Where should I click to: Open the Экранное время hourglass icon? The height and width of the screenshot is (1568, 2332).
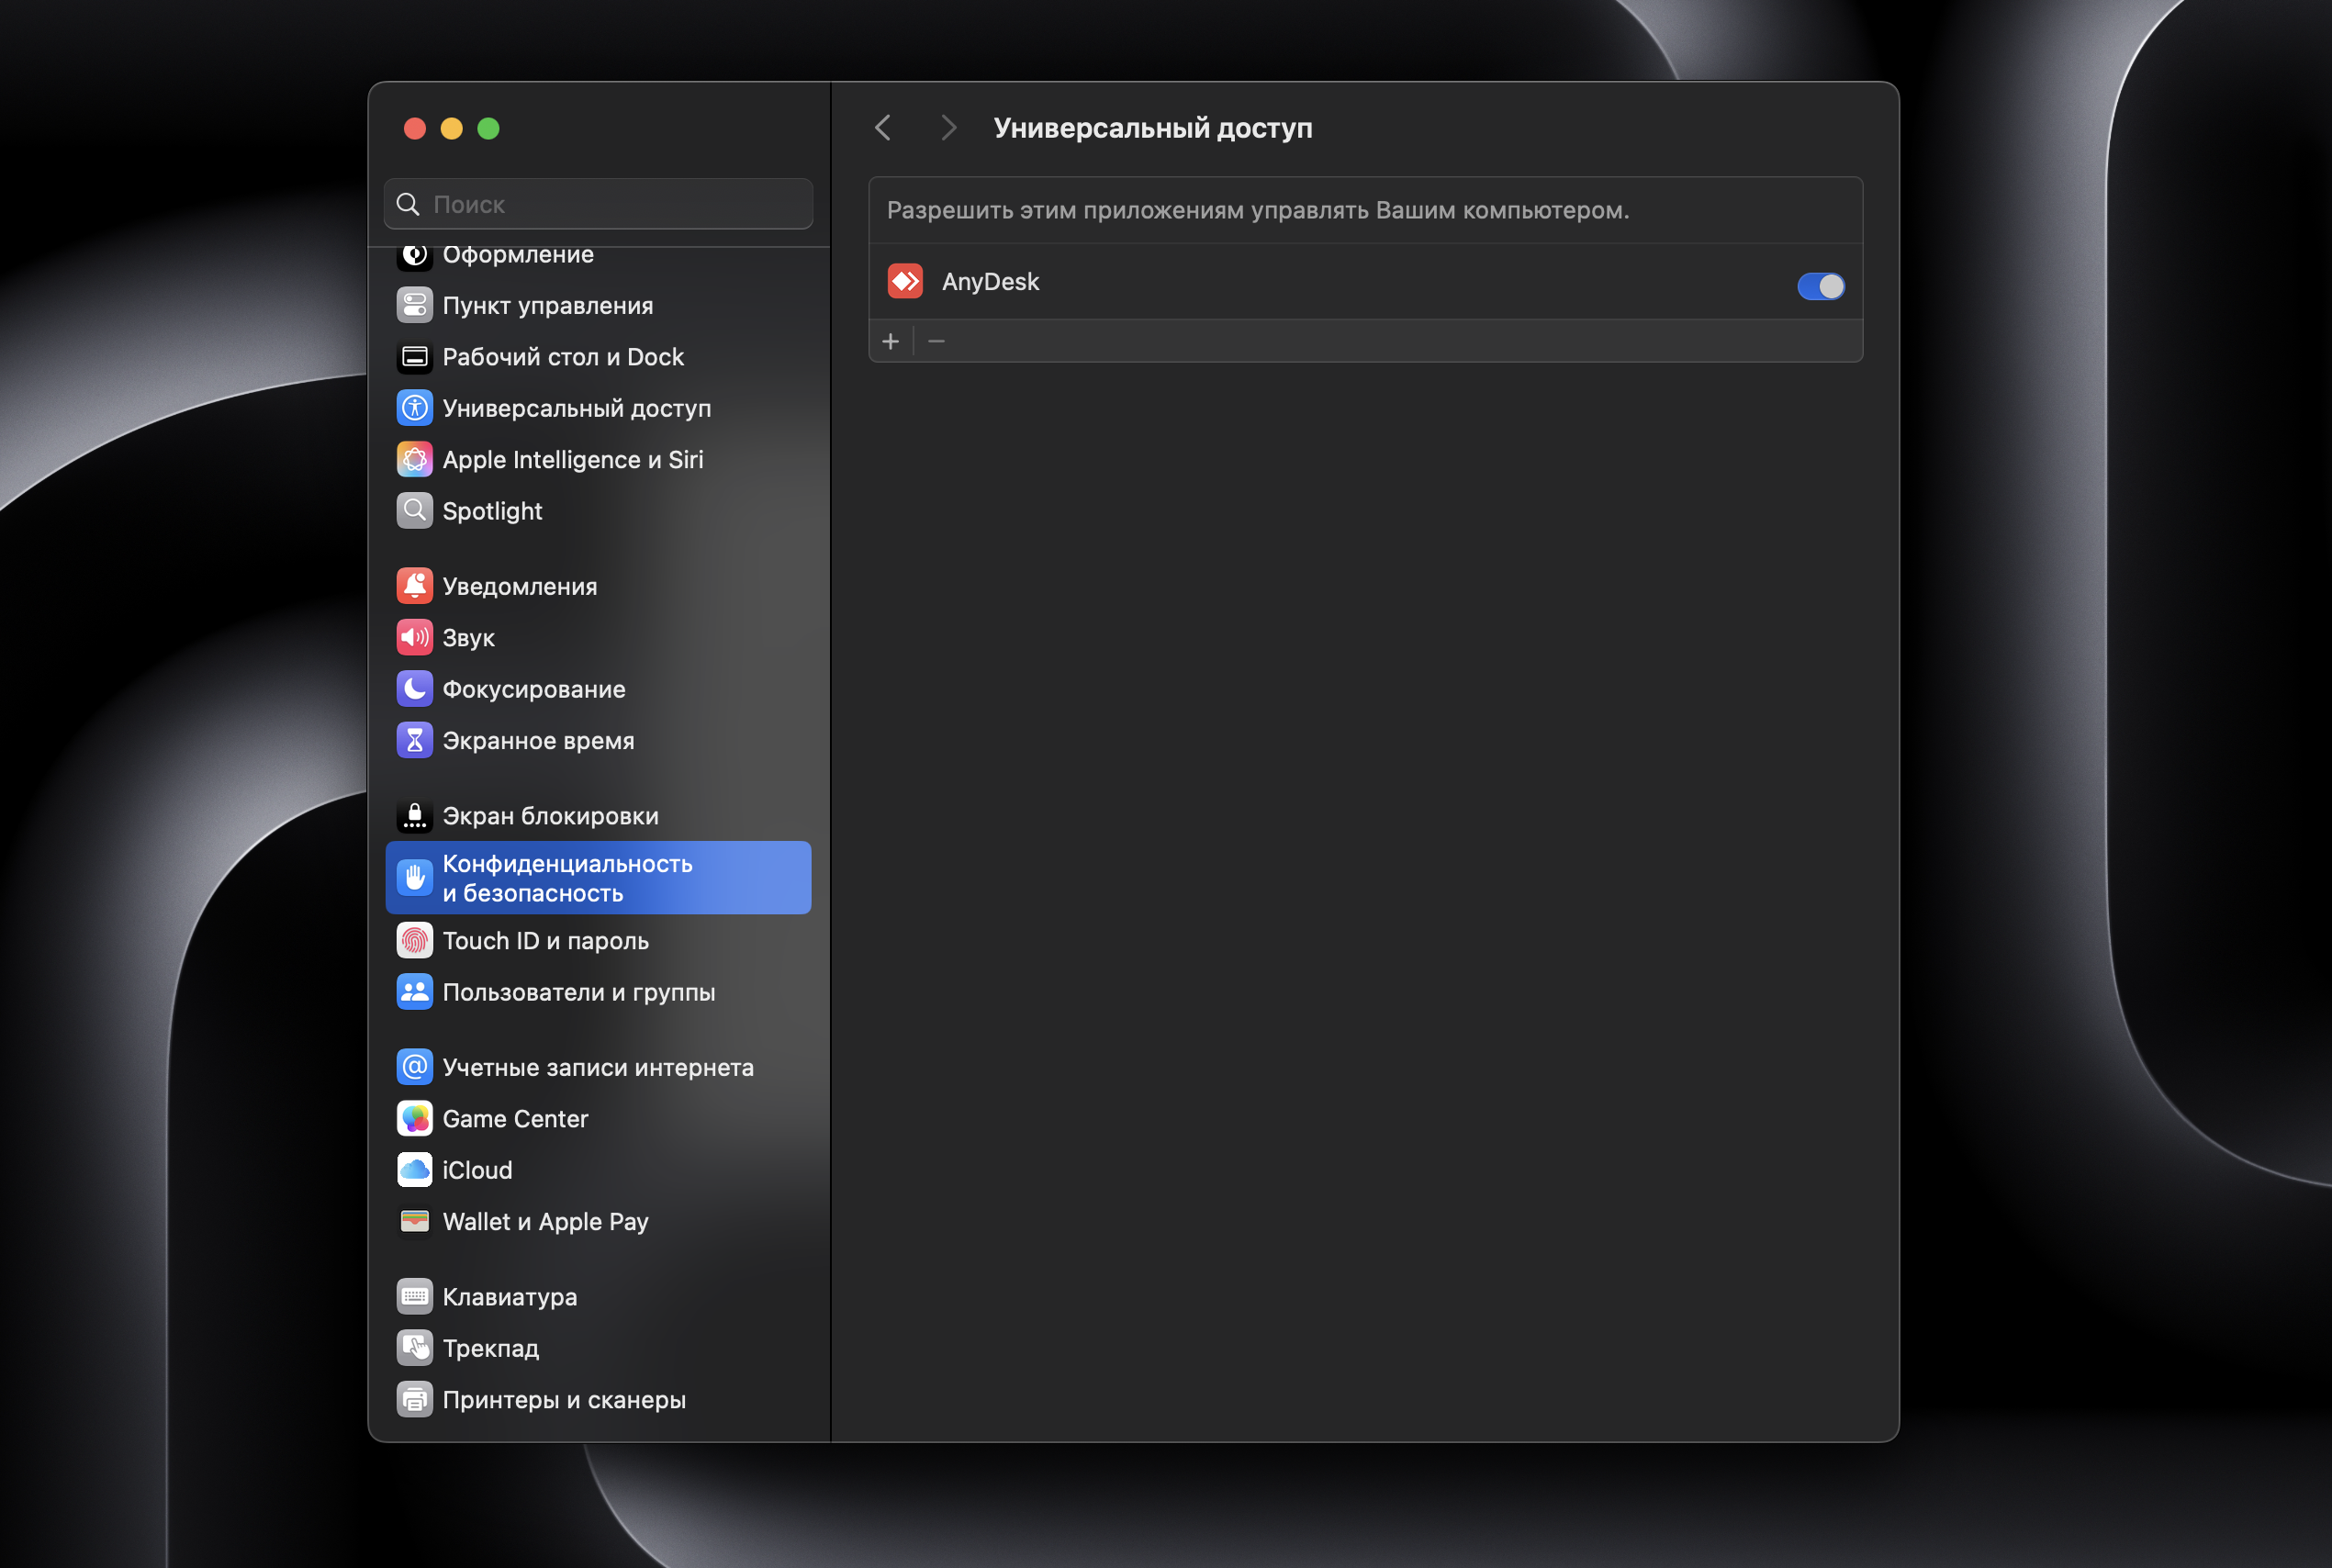pos(414,740)
